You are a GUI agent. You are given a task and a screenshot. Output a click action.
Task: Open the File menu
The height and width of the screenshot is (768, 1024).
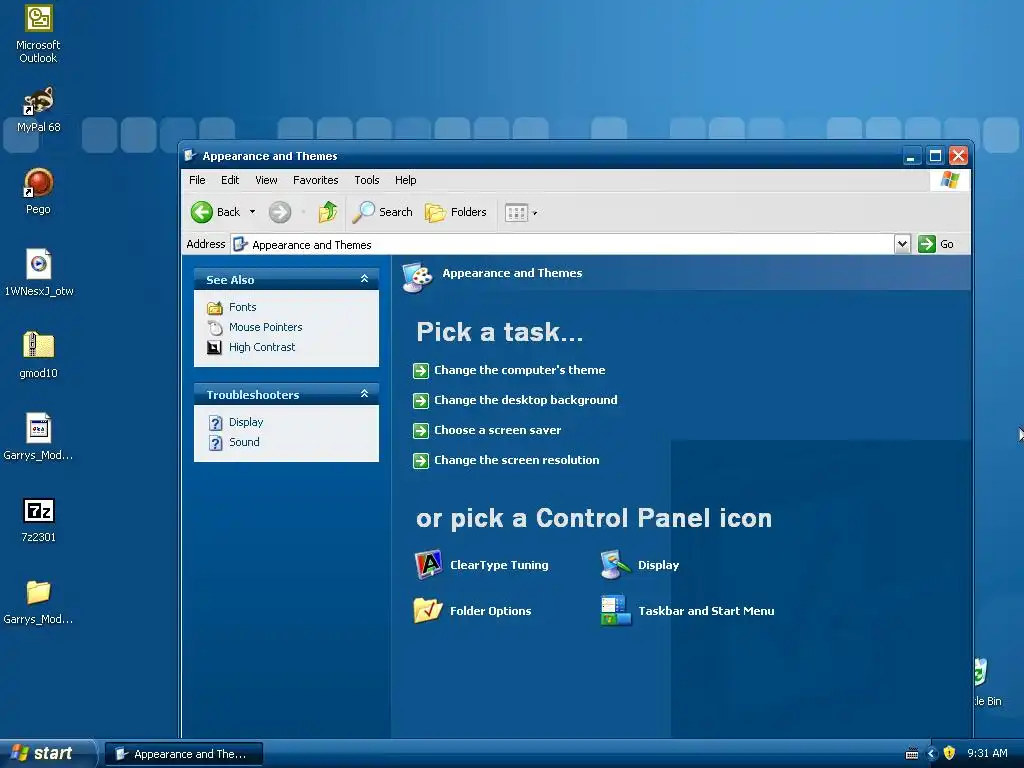point(197,180)
